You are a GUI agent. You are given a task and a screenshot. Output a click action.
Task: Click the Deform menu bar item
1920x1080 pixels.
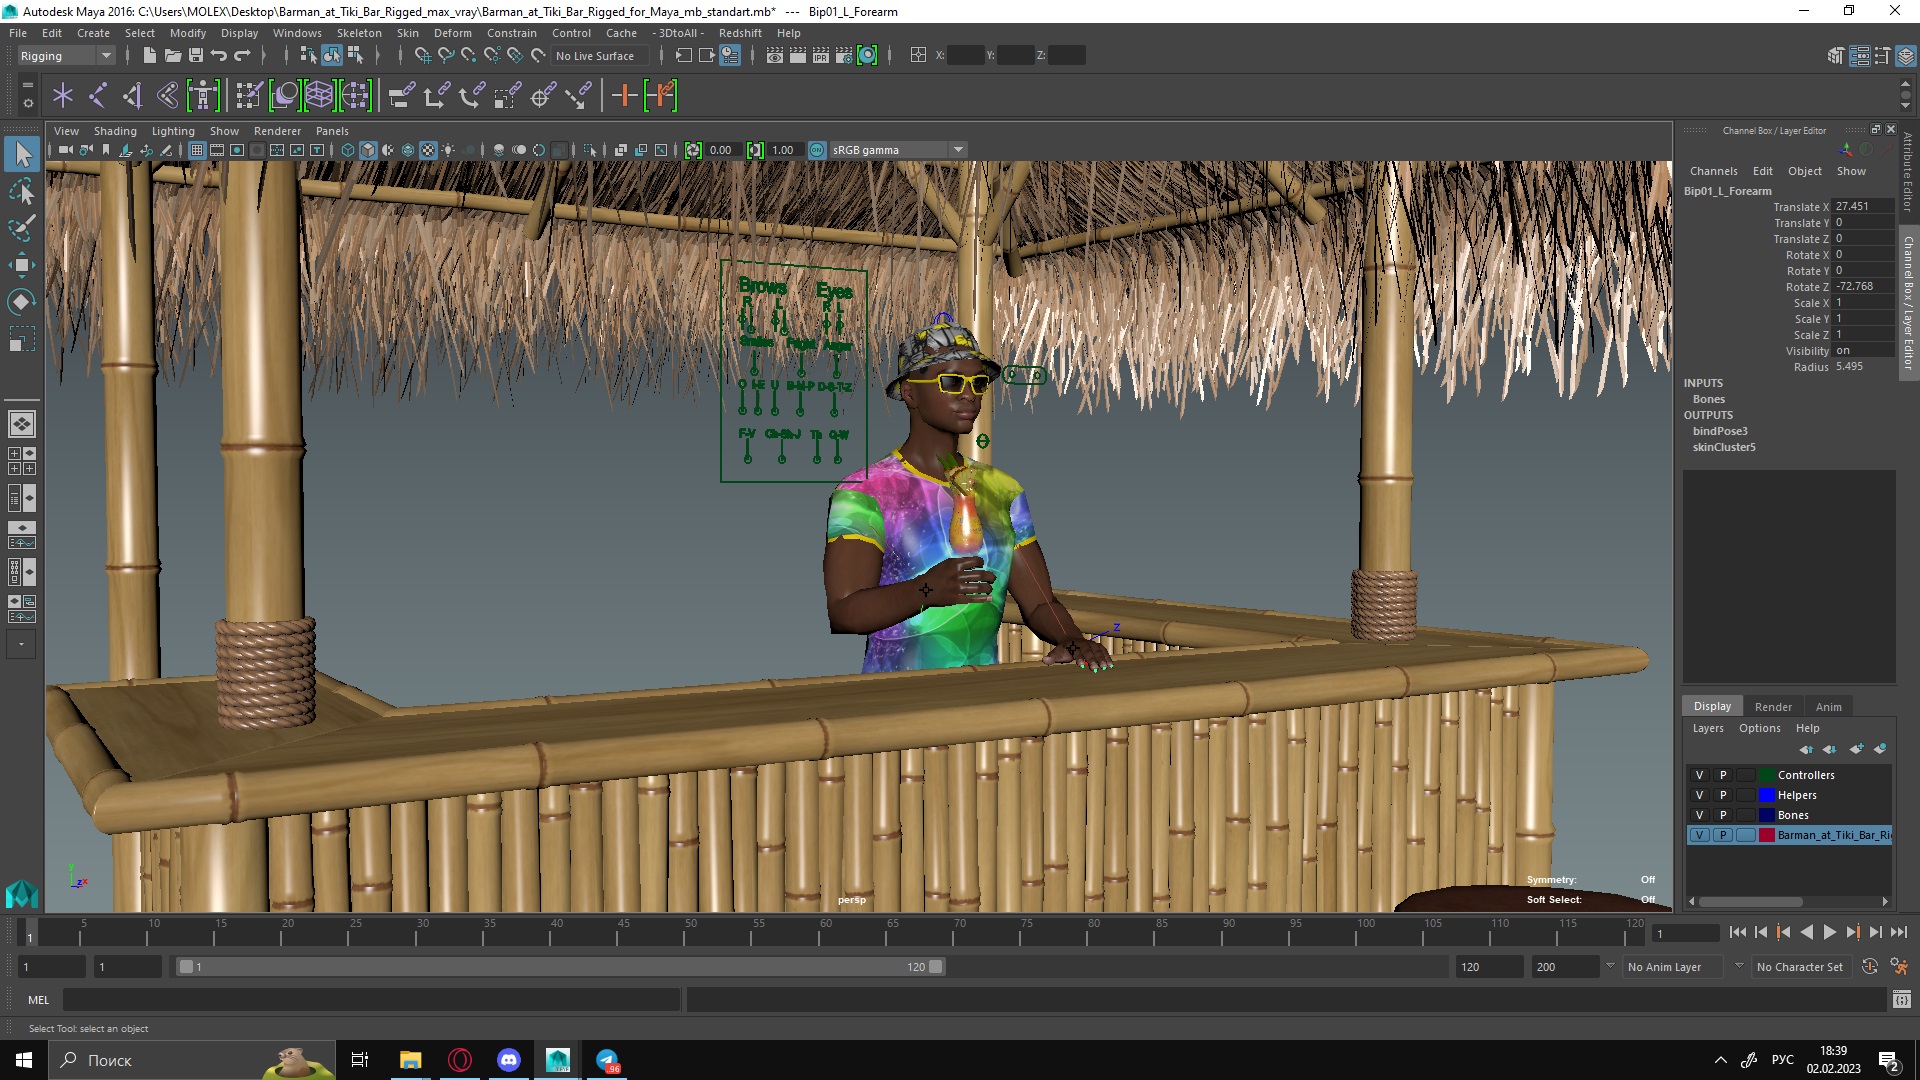pyautogui.click(x=455, y=33)
